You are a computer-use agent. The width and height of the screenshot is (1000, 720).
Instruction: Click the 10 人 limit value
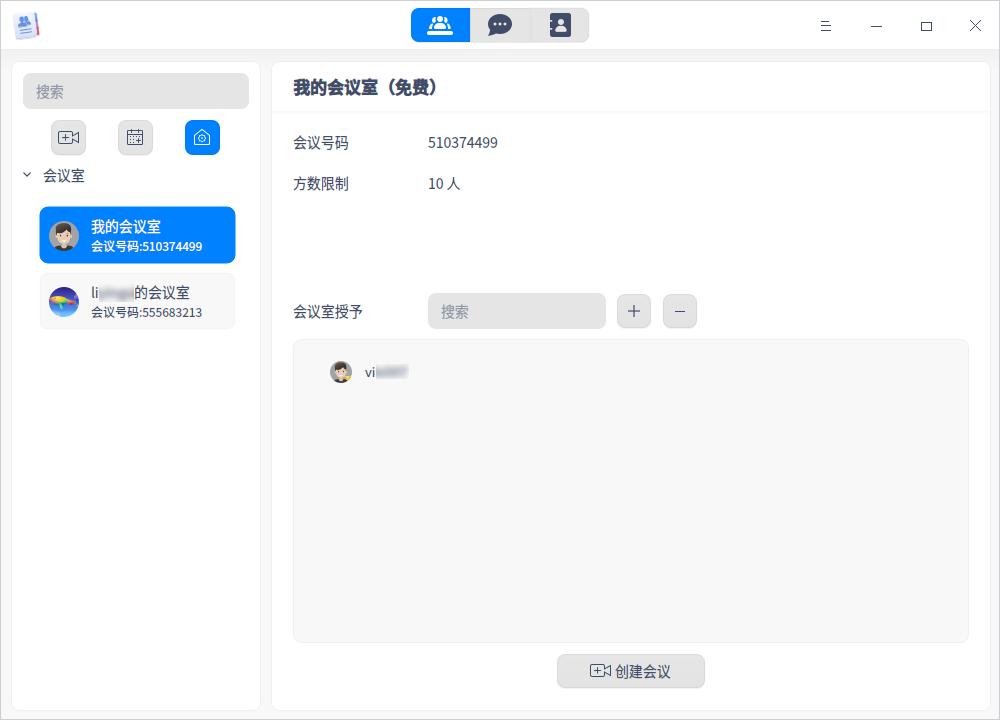click(444, 184)
